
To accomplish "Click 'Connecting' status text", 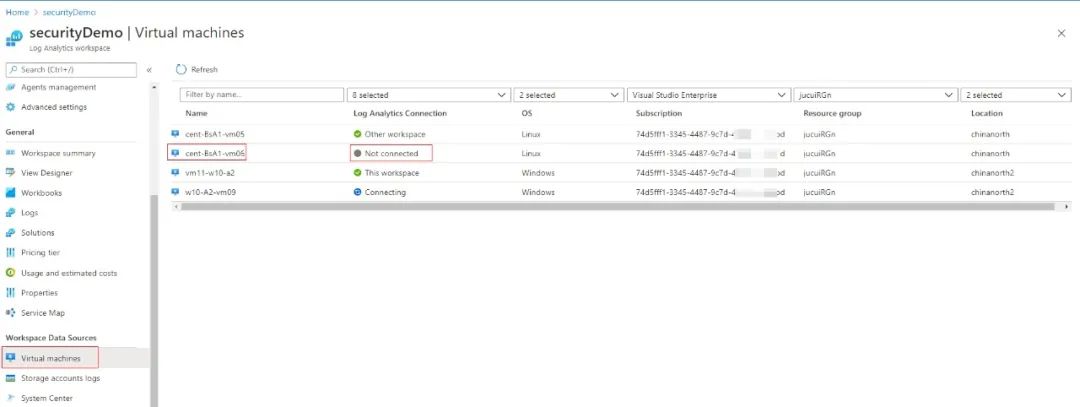I will 385,192.
